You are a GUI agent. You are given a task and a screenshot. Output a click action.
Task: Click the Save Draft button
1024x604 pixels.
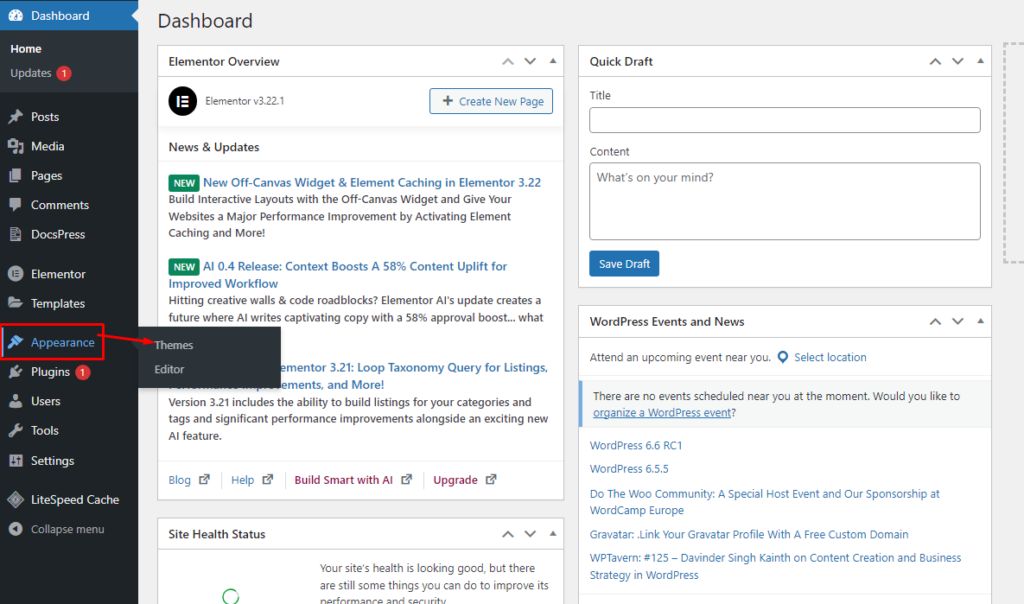(x=624, y=264)
